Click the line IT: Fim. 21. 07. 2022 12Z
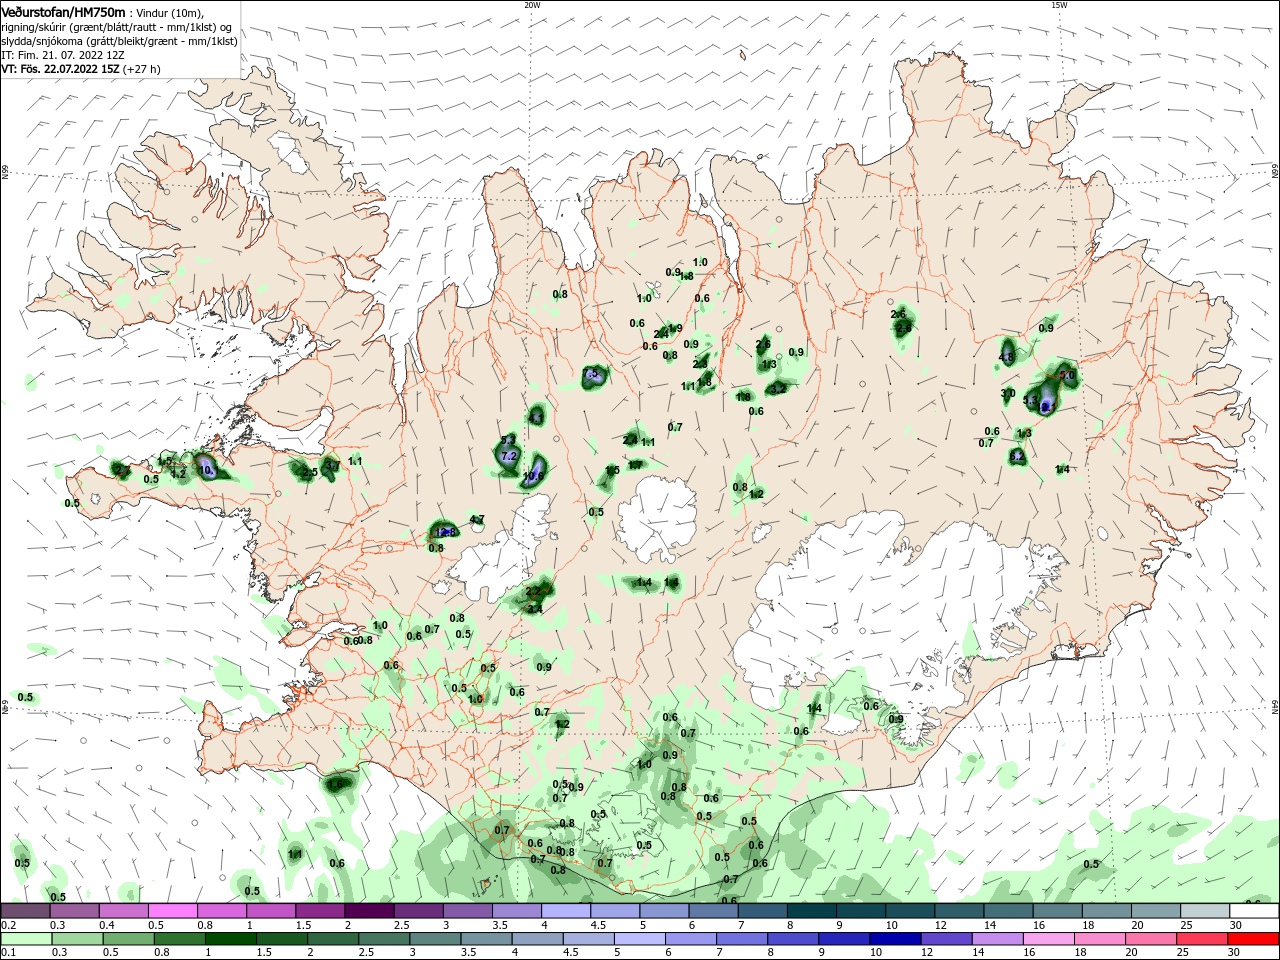Image resolution: width=1280 pixels, height=960 pixels. coord(62,55)
